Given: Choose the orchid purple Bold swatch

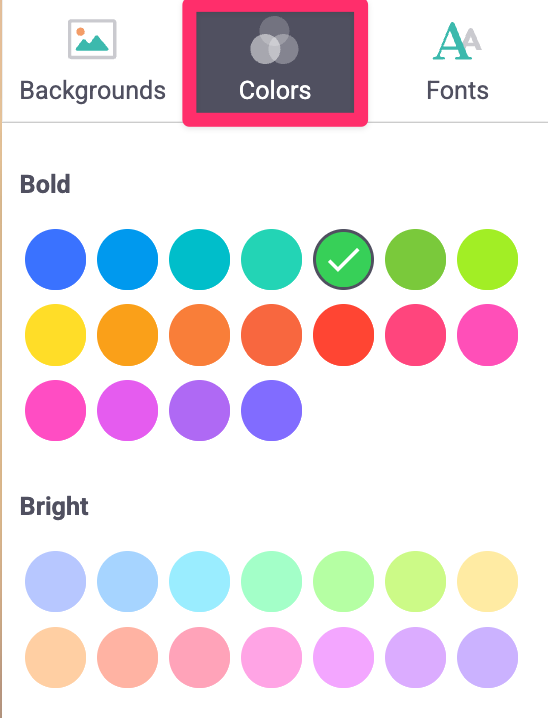Looking at the screenshot, I should coord(127,410).
